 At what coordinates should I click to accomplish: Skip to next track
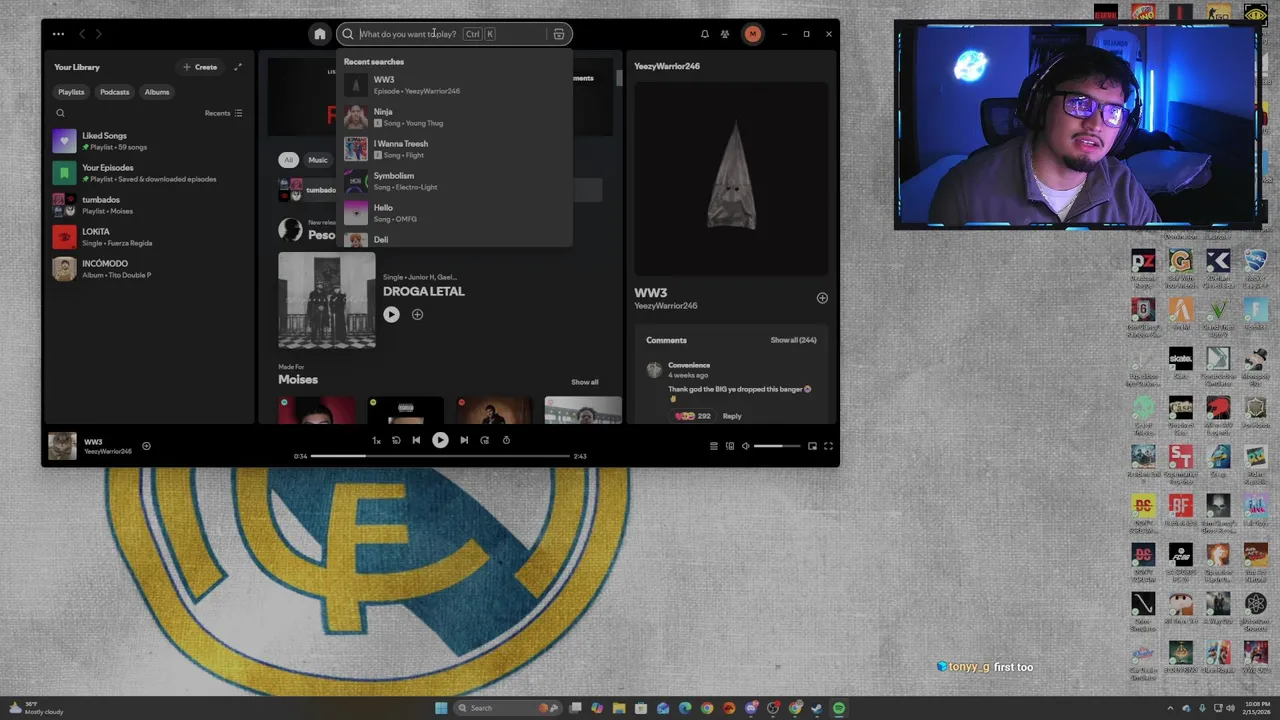[464, 440]
